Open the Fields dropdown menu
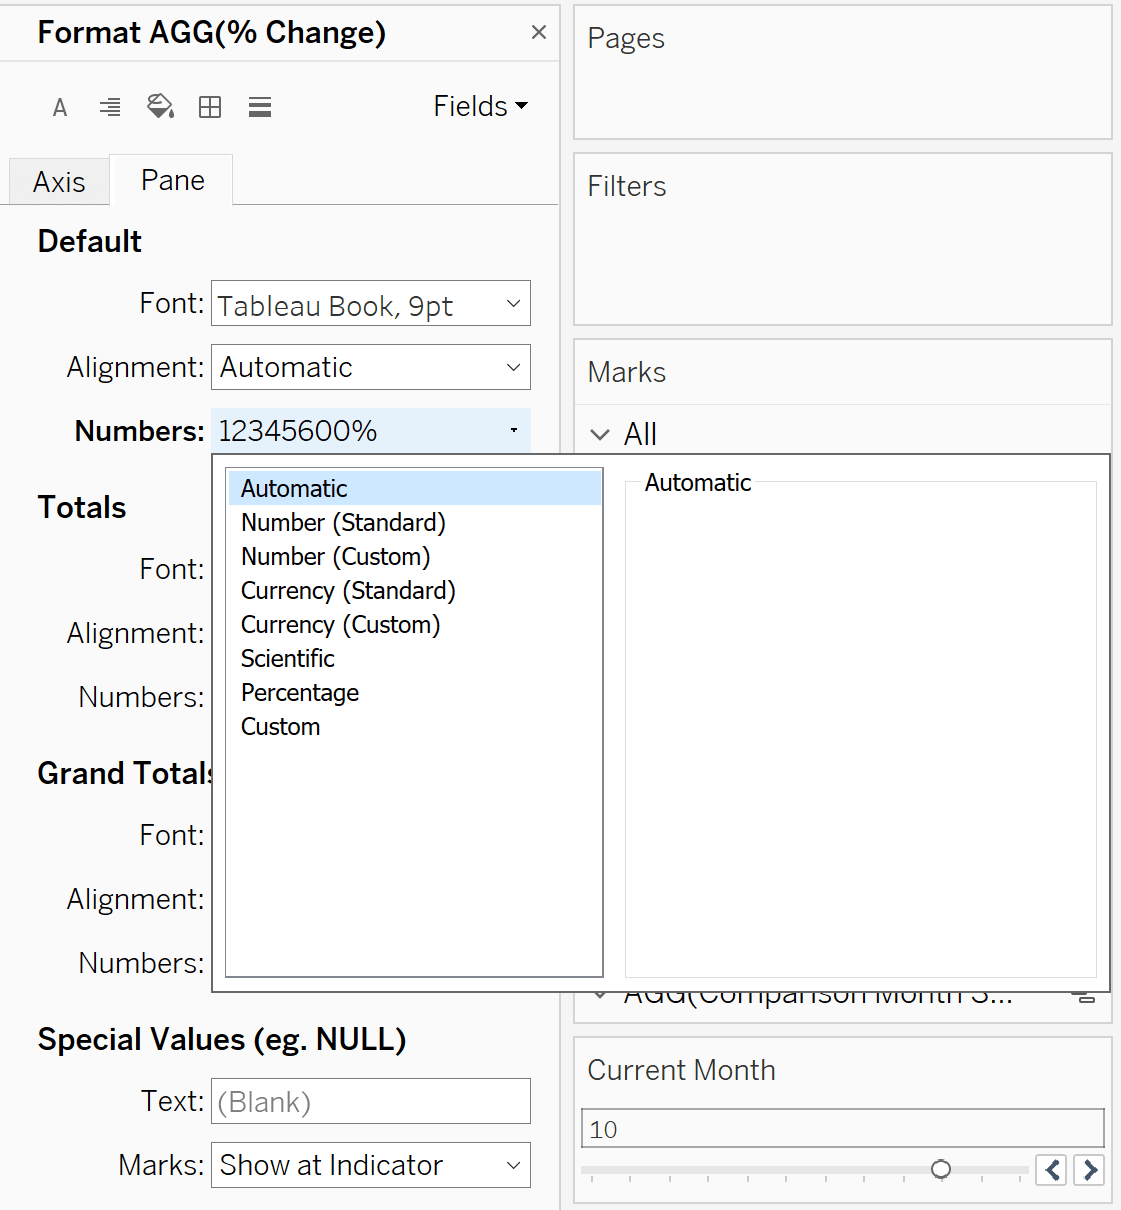Viewport: 1121px width, 1210px height. tap(480, 106)
